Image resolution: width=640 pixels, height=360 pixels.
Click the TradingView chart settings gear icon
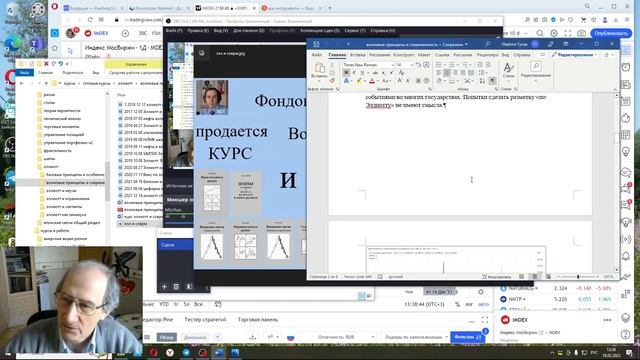554,33
